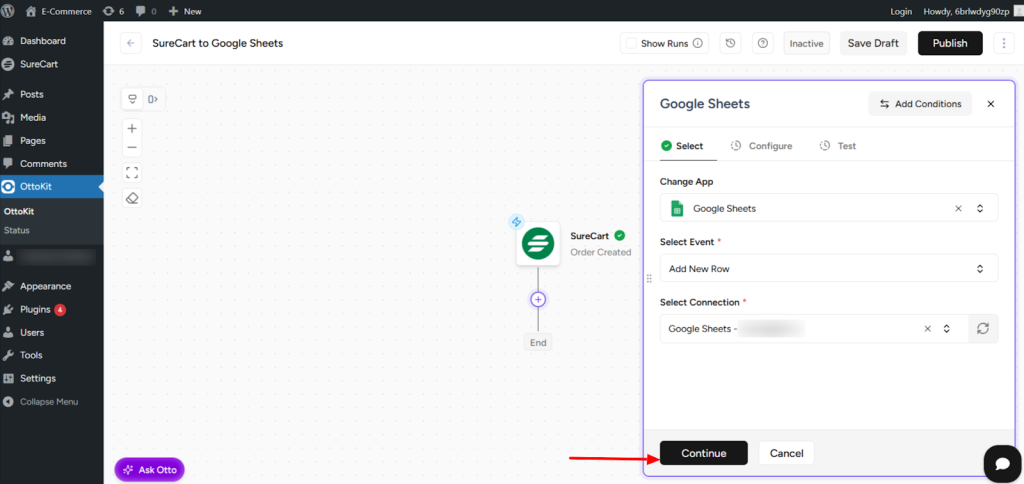Open the chat support bubble
This screenshot has width=1024, height=484.
click(x=1001, y=462)
